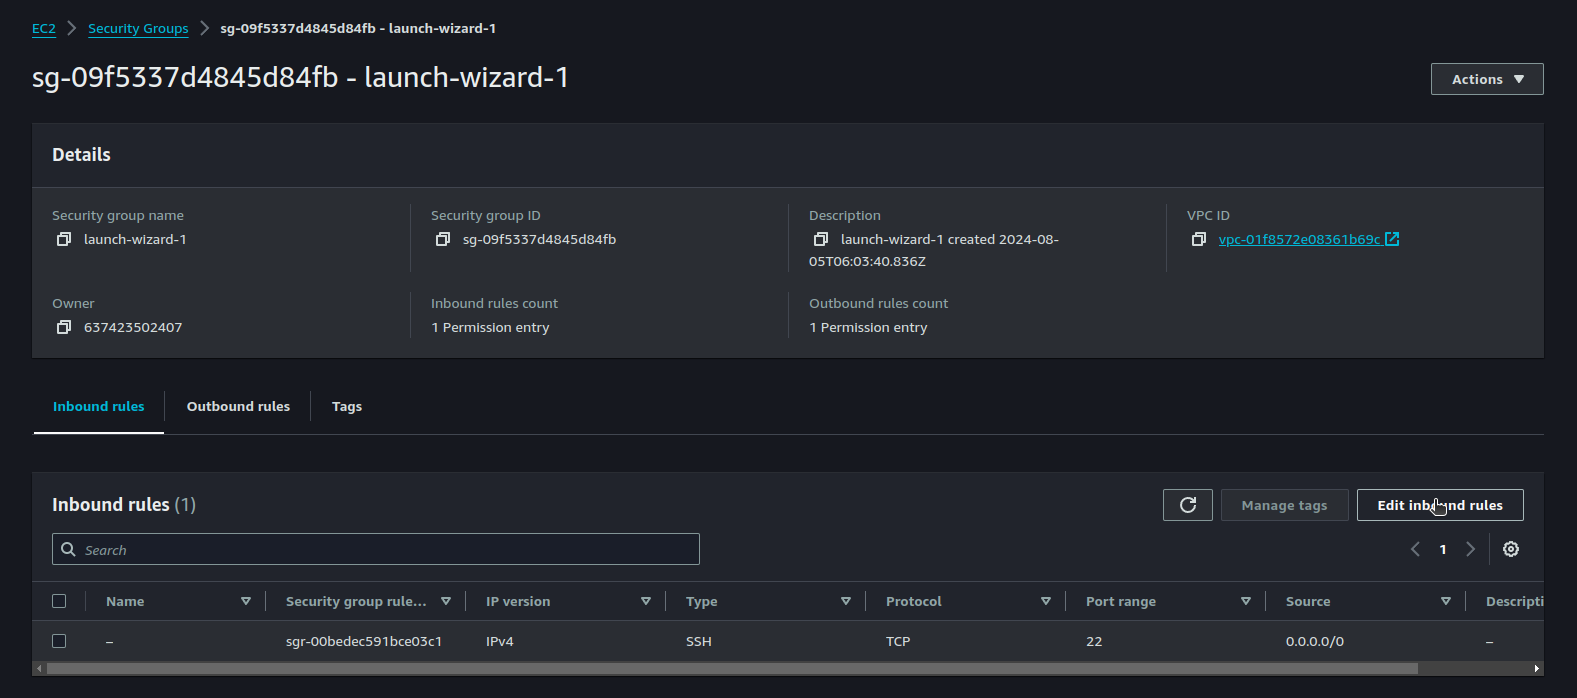
Task: Select all inbound rules via header checkbox
Action: [x=59, y=601]
